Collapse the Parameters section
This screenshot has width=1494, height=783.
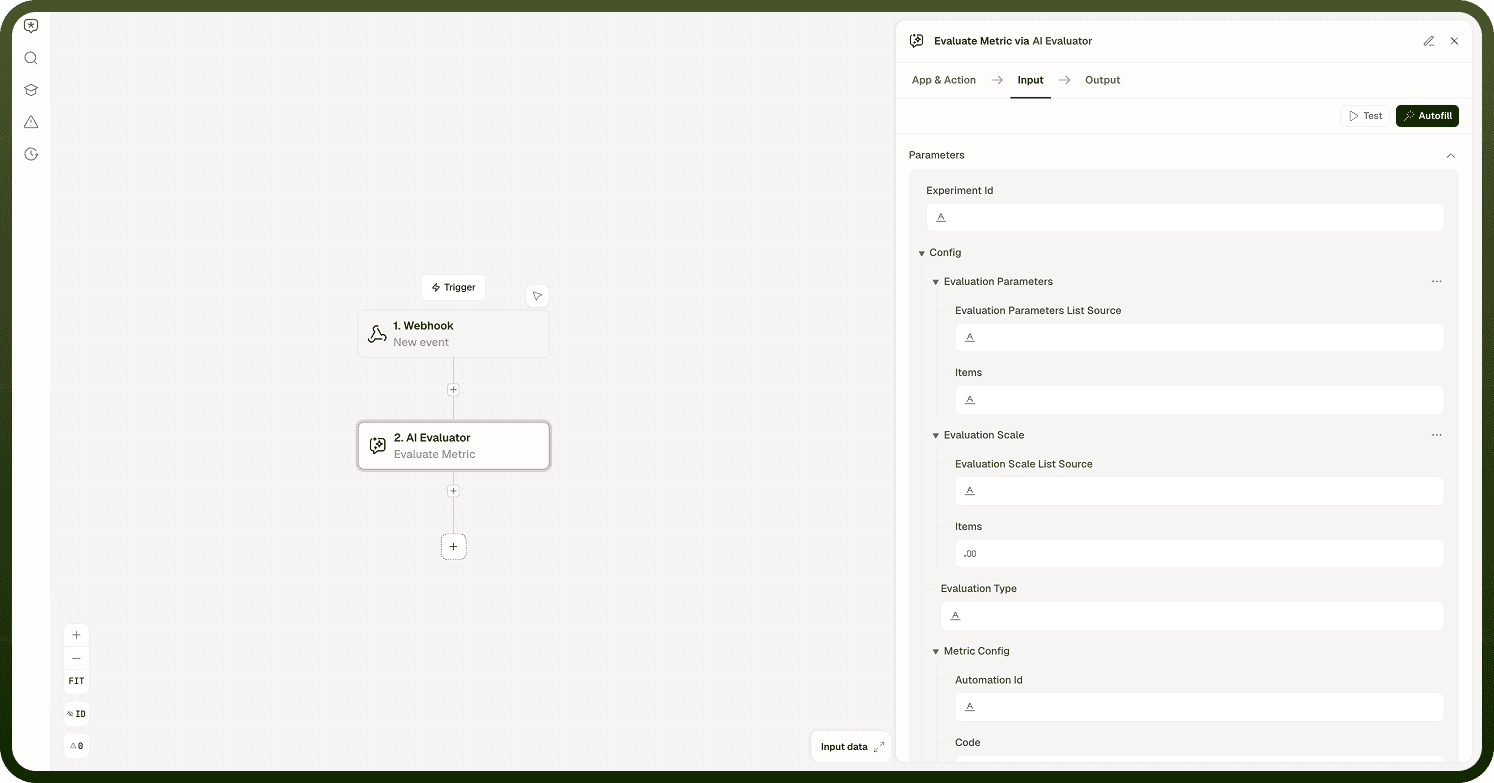pos(1451,155)
